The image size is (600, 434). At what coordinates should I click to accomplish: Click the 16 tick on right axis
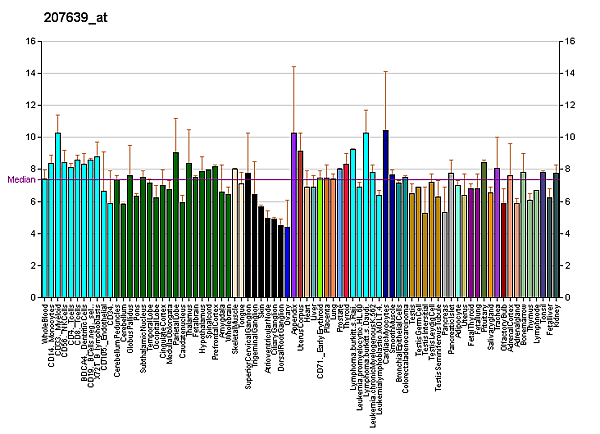pos(570,41)
